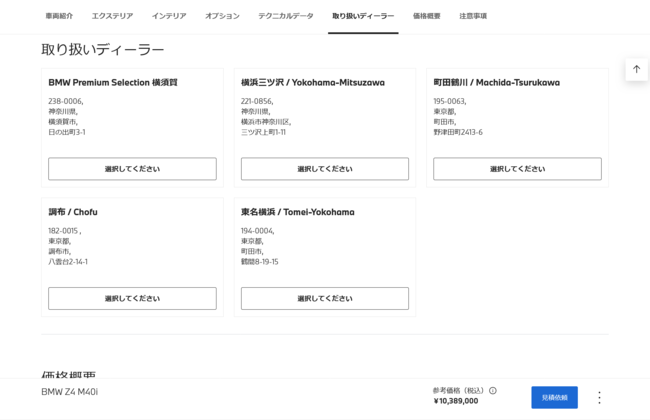Open the 価格概要 tab

[x=427, y=16]
